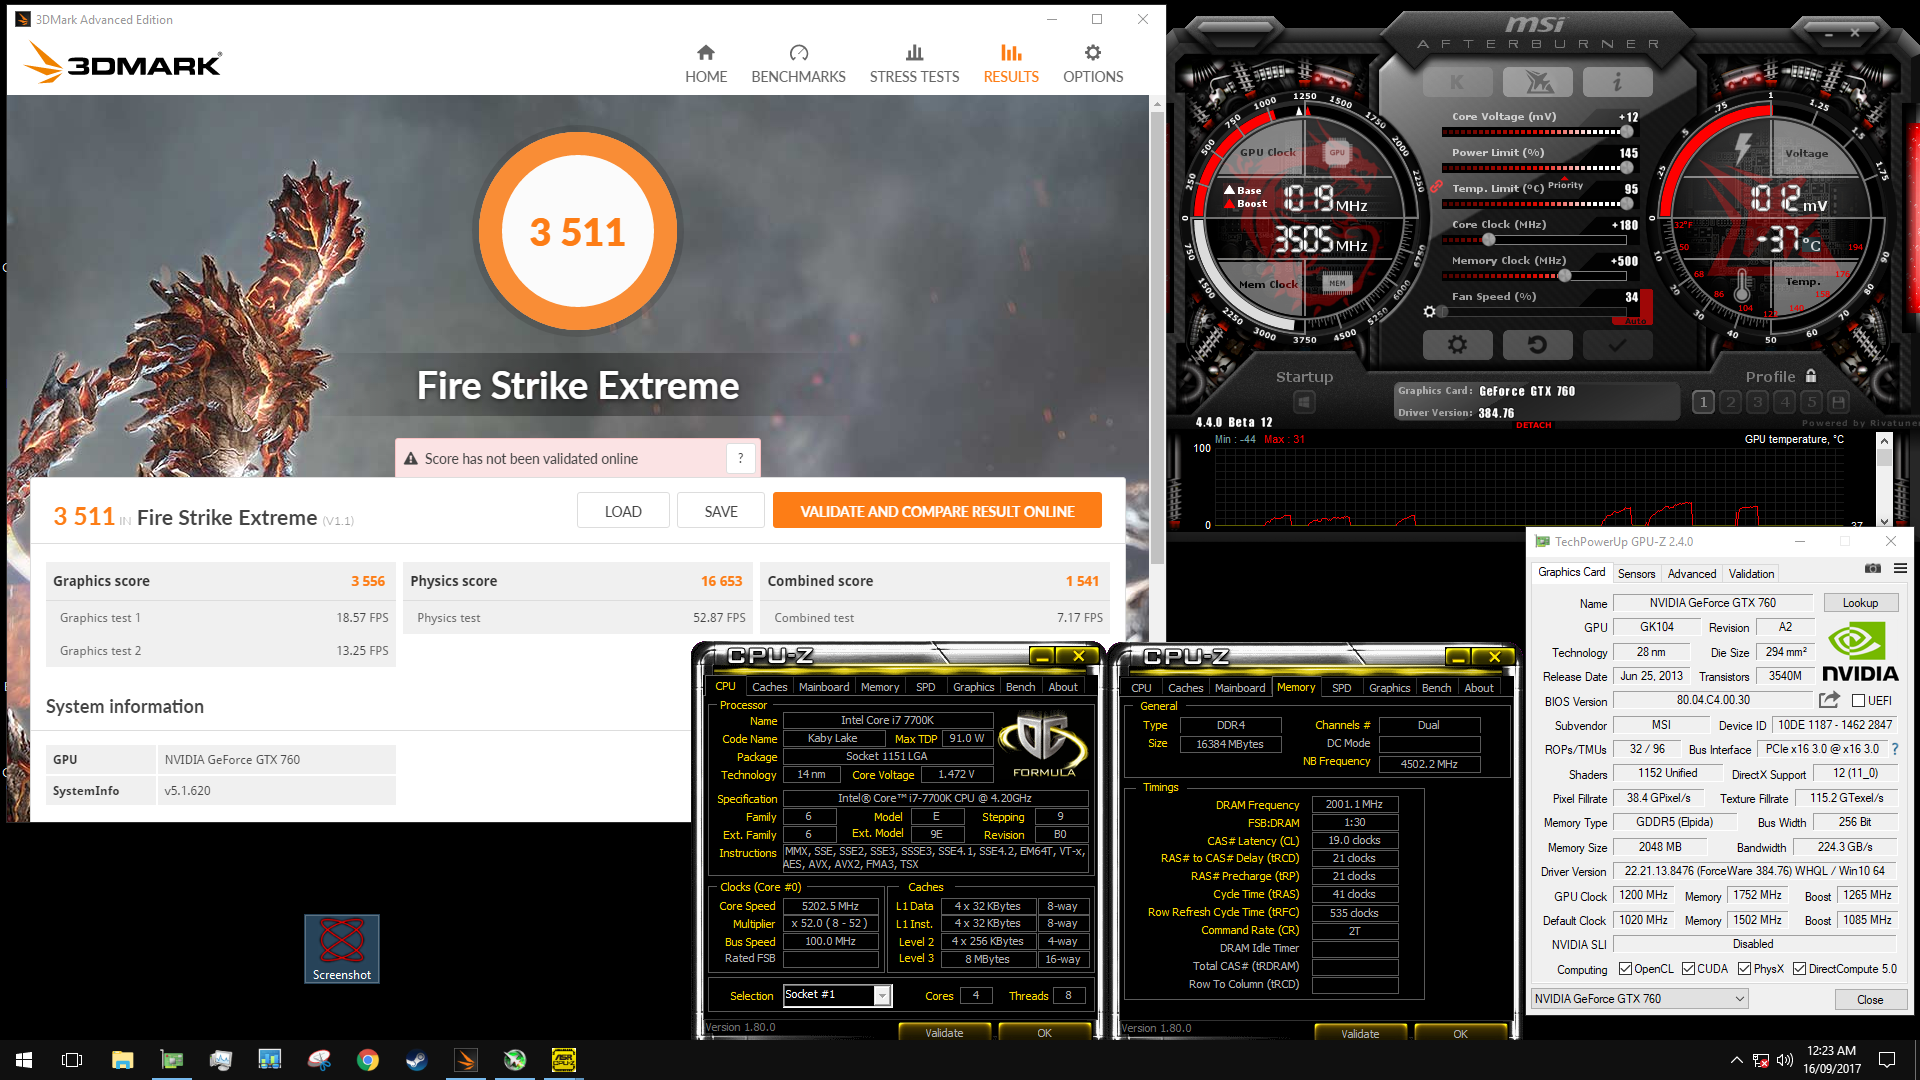
Task: Click the link icon beside Temp. Limit
Action: 1436,188
